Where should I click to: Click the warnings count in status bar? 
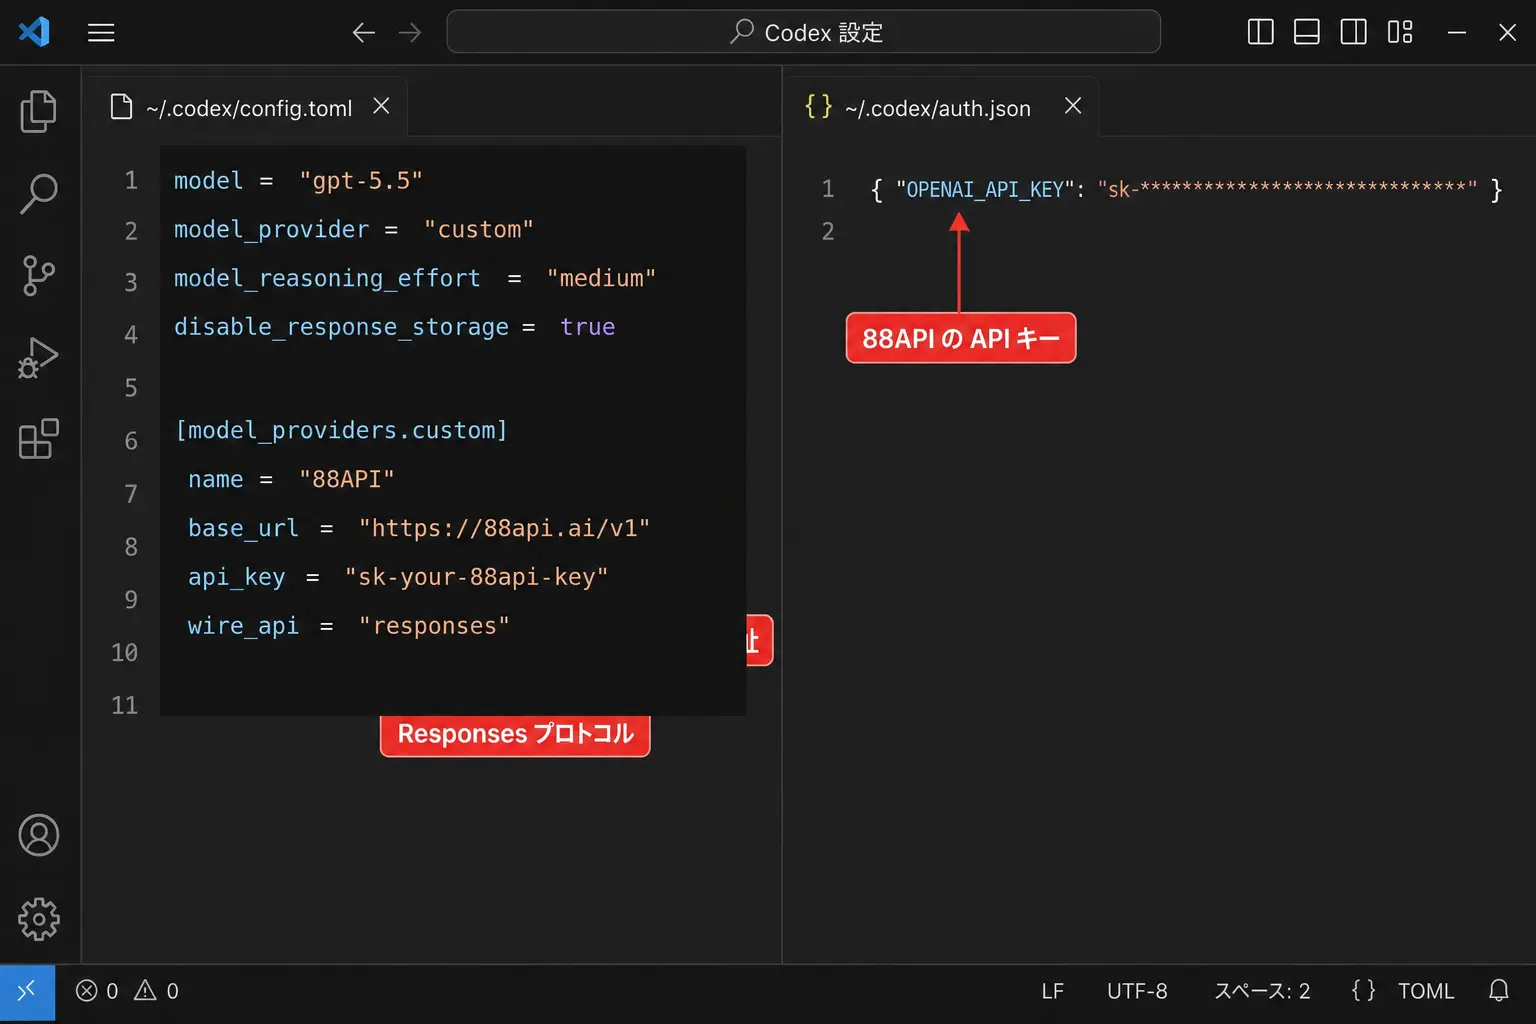[157, 991]
